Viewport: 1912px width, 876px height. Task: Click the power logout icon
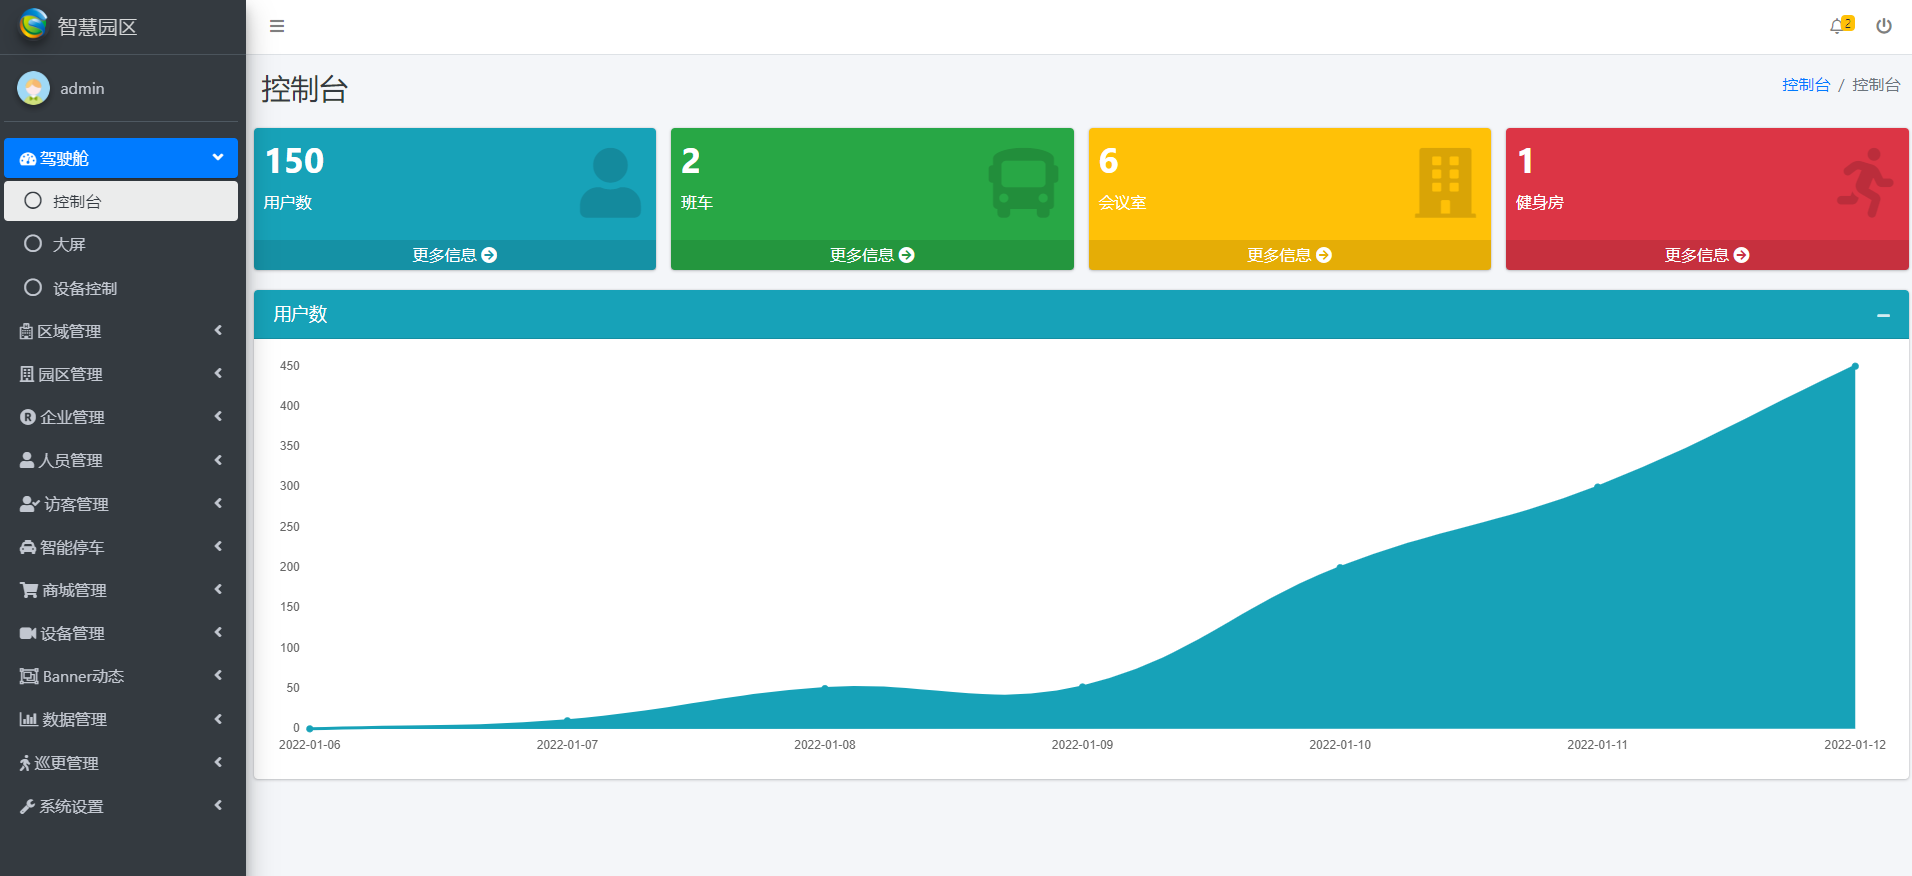click(1884, 26)
